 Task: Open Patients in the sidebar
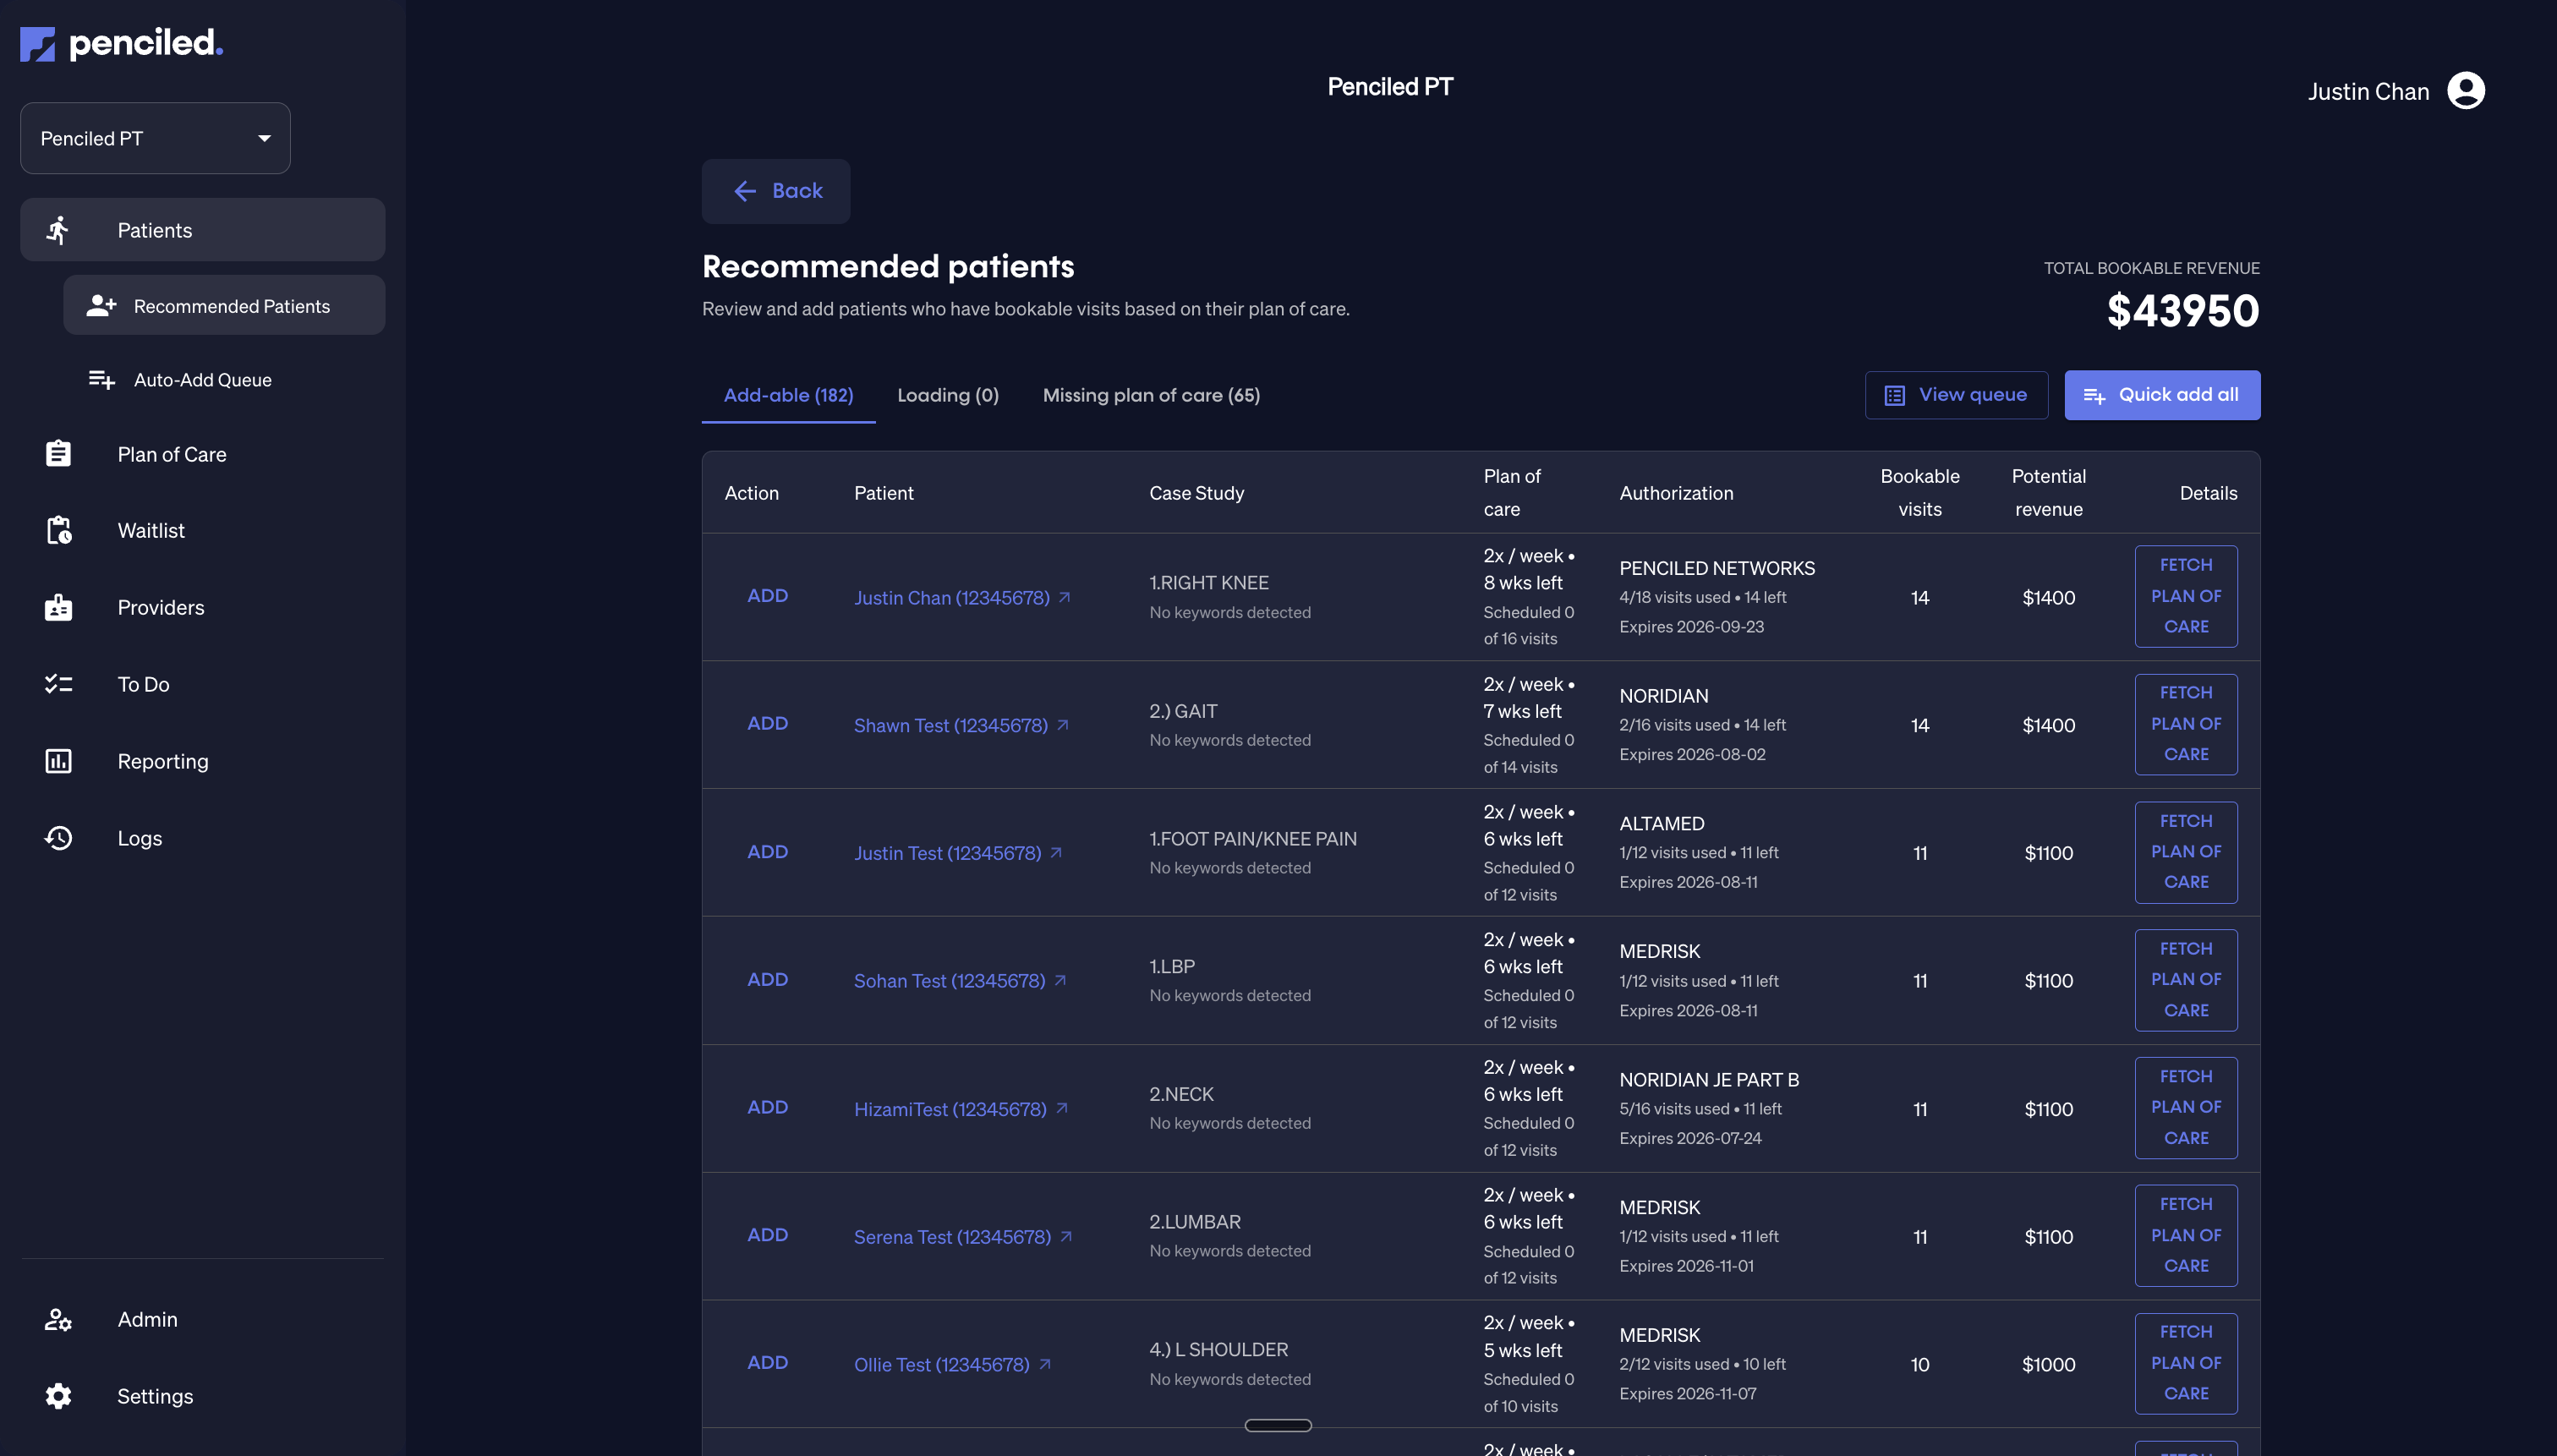[203, 230]
